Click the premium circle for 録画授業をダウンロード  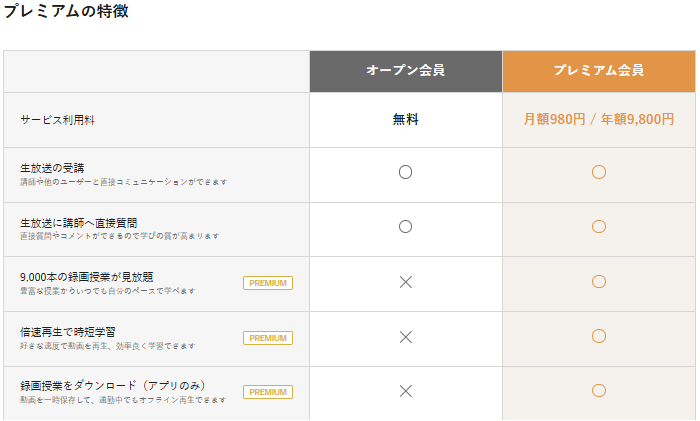598,391
